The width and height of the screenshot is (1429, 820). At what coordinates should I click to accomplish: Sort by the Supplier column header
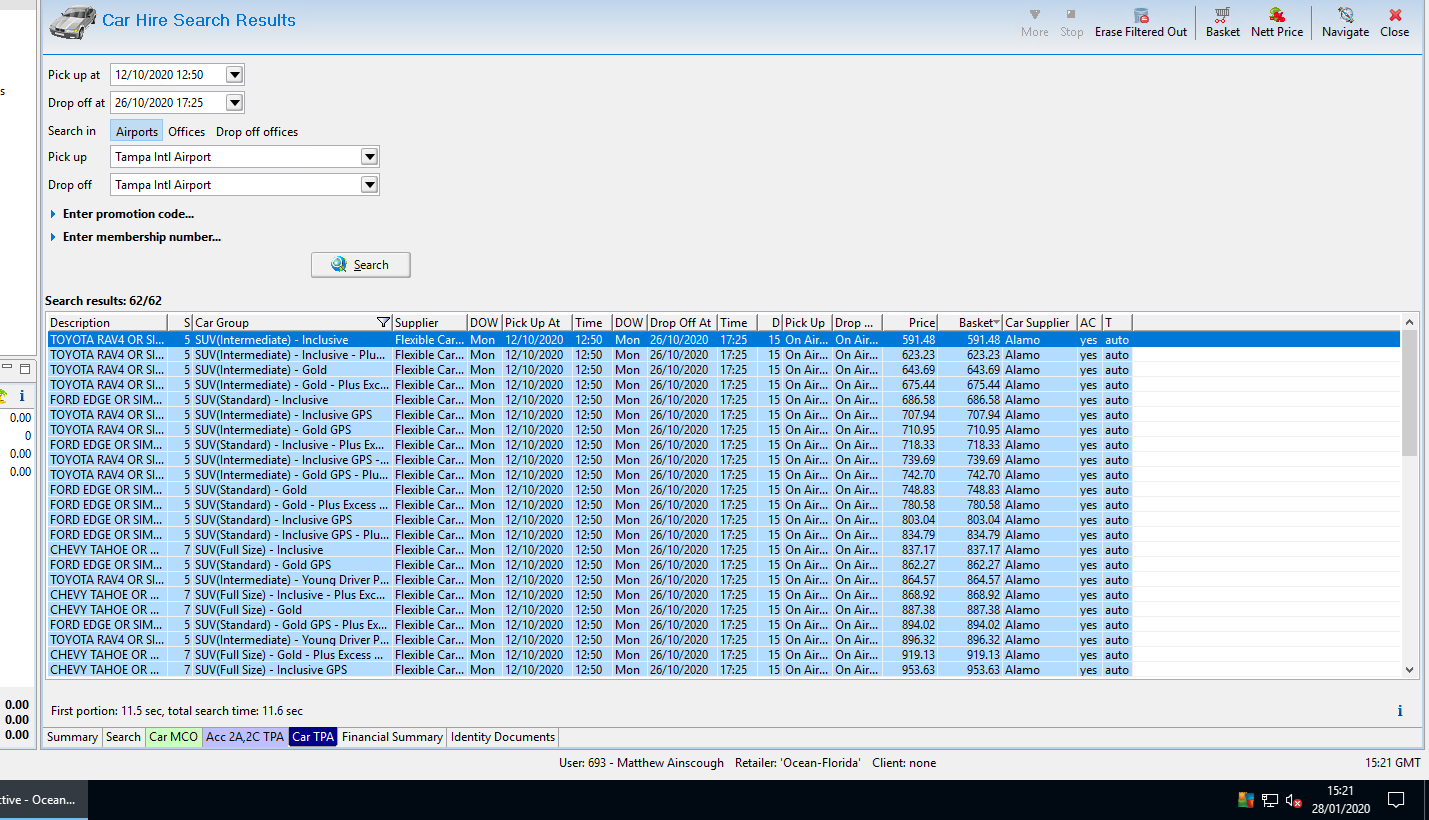tap(430, 322)
